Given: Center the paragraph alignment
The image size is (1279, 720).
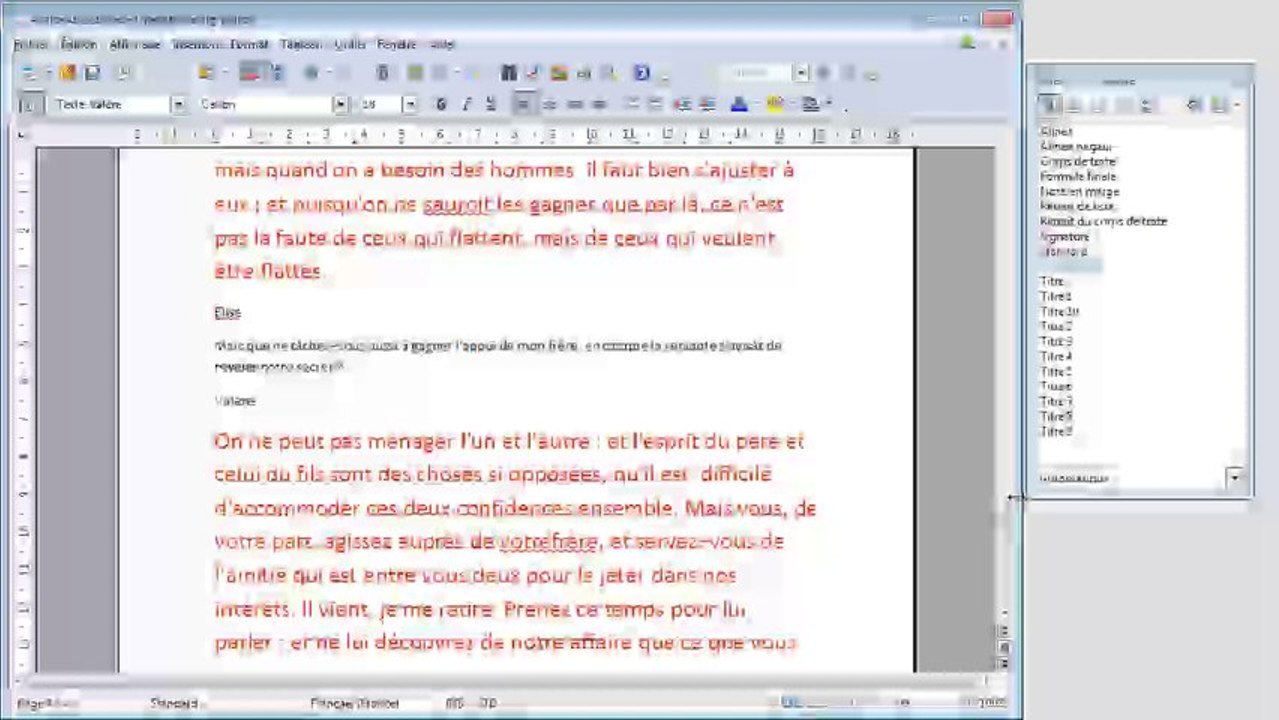Looking at the screenshot, I should pyautogui.click(x=549, y=104).
